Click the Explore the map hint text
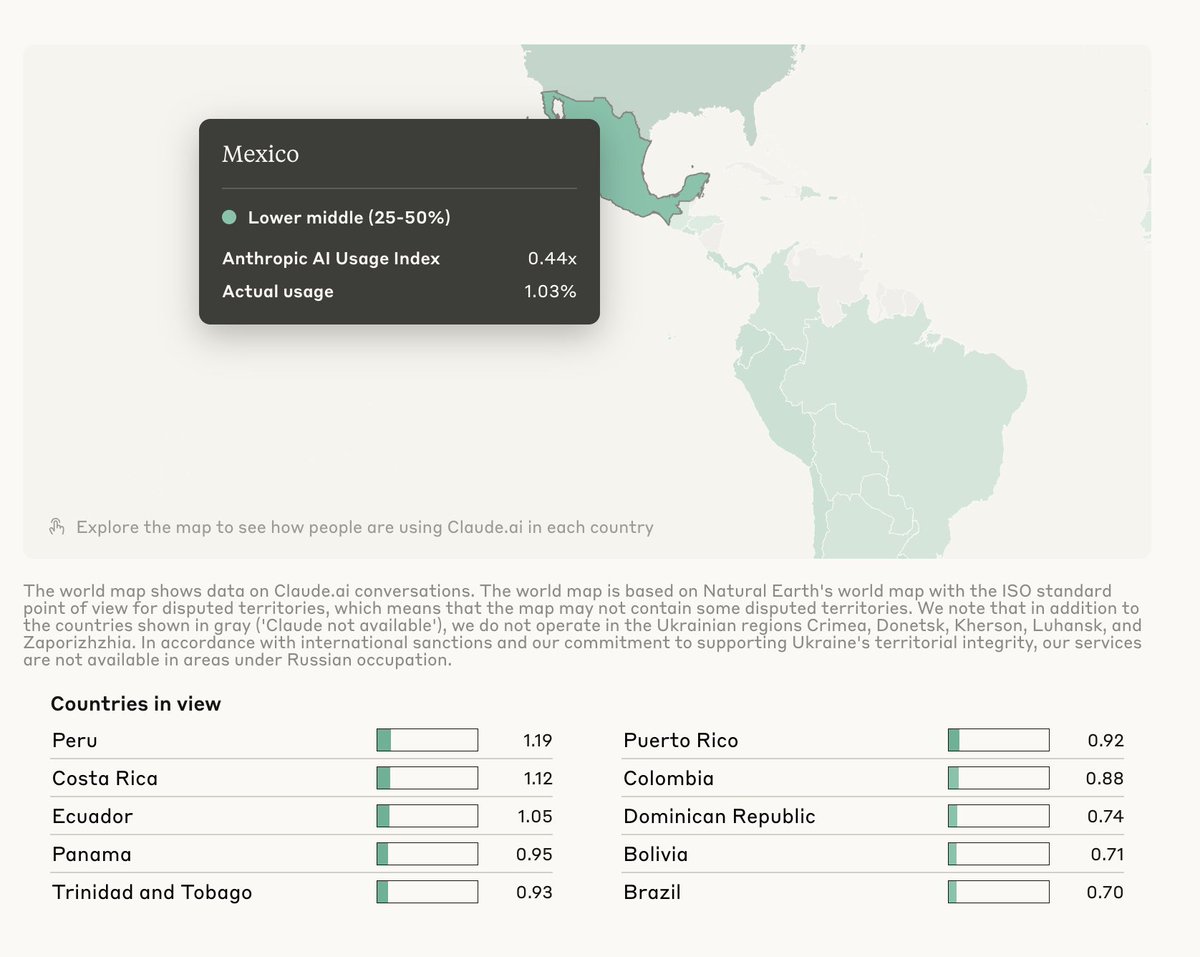The width and height of the screenshot is (1200, 957). pyautogui.click(x=365, y=527)
